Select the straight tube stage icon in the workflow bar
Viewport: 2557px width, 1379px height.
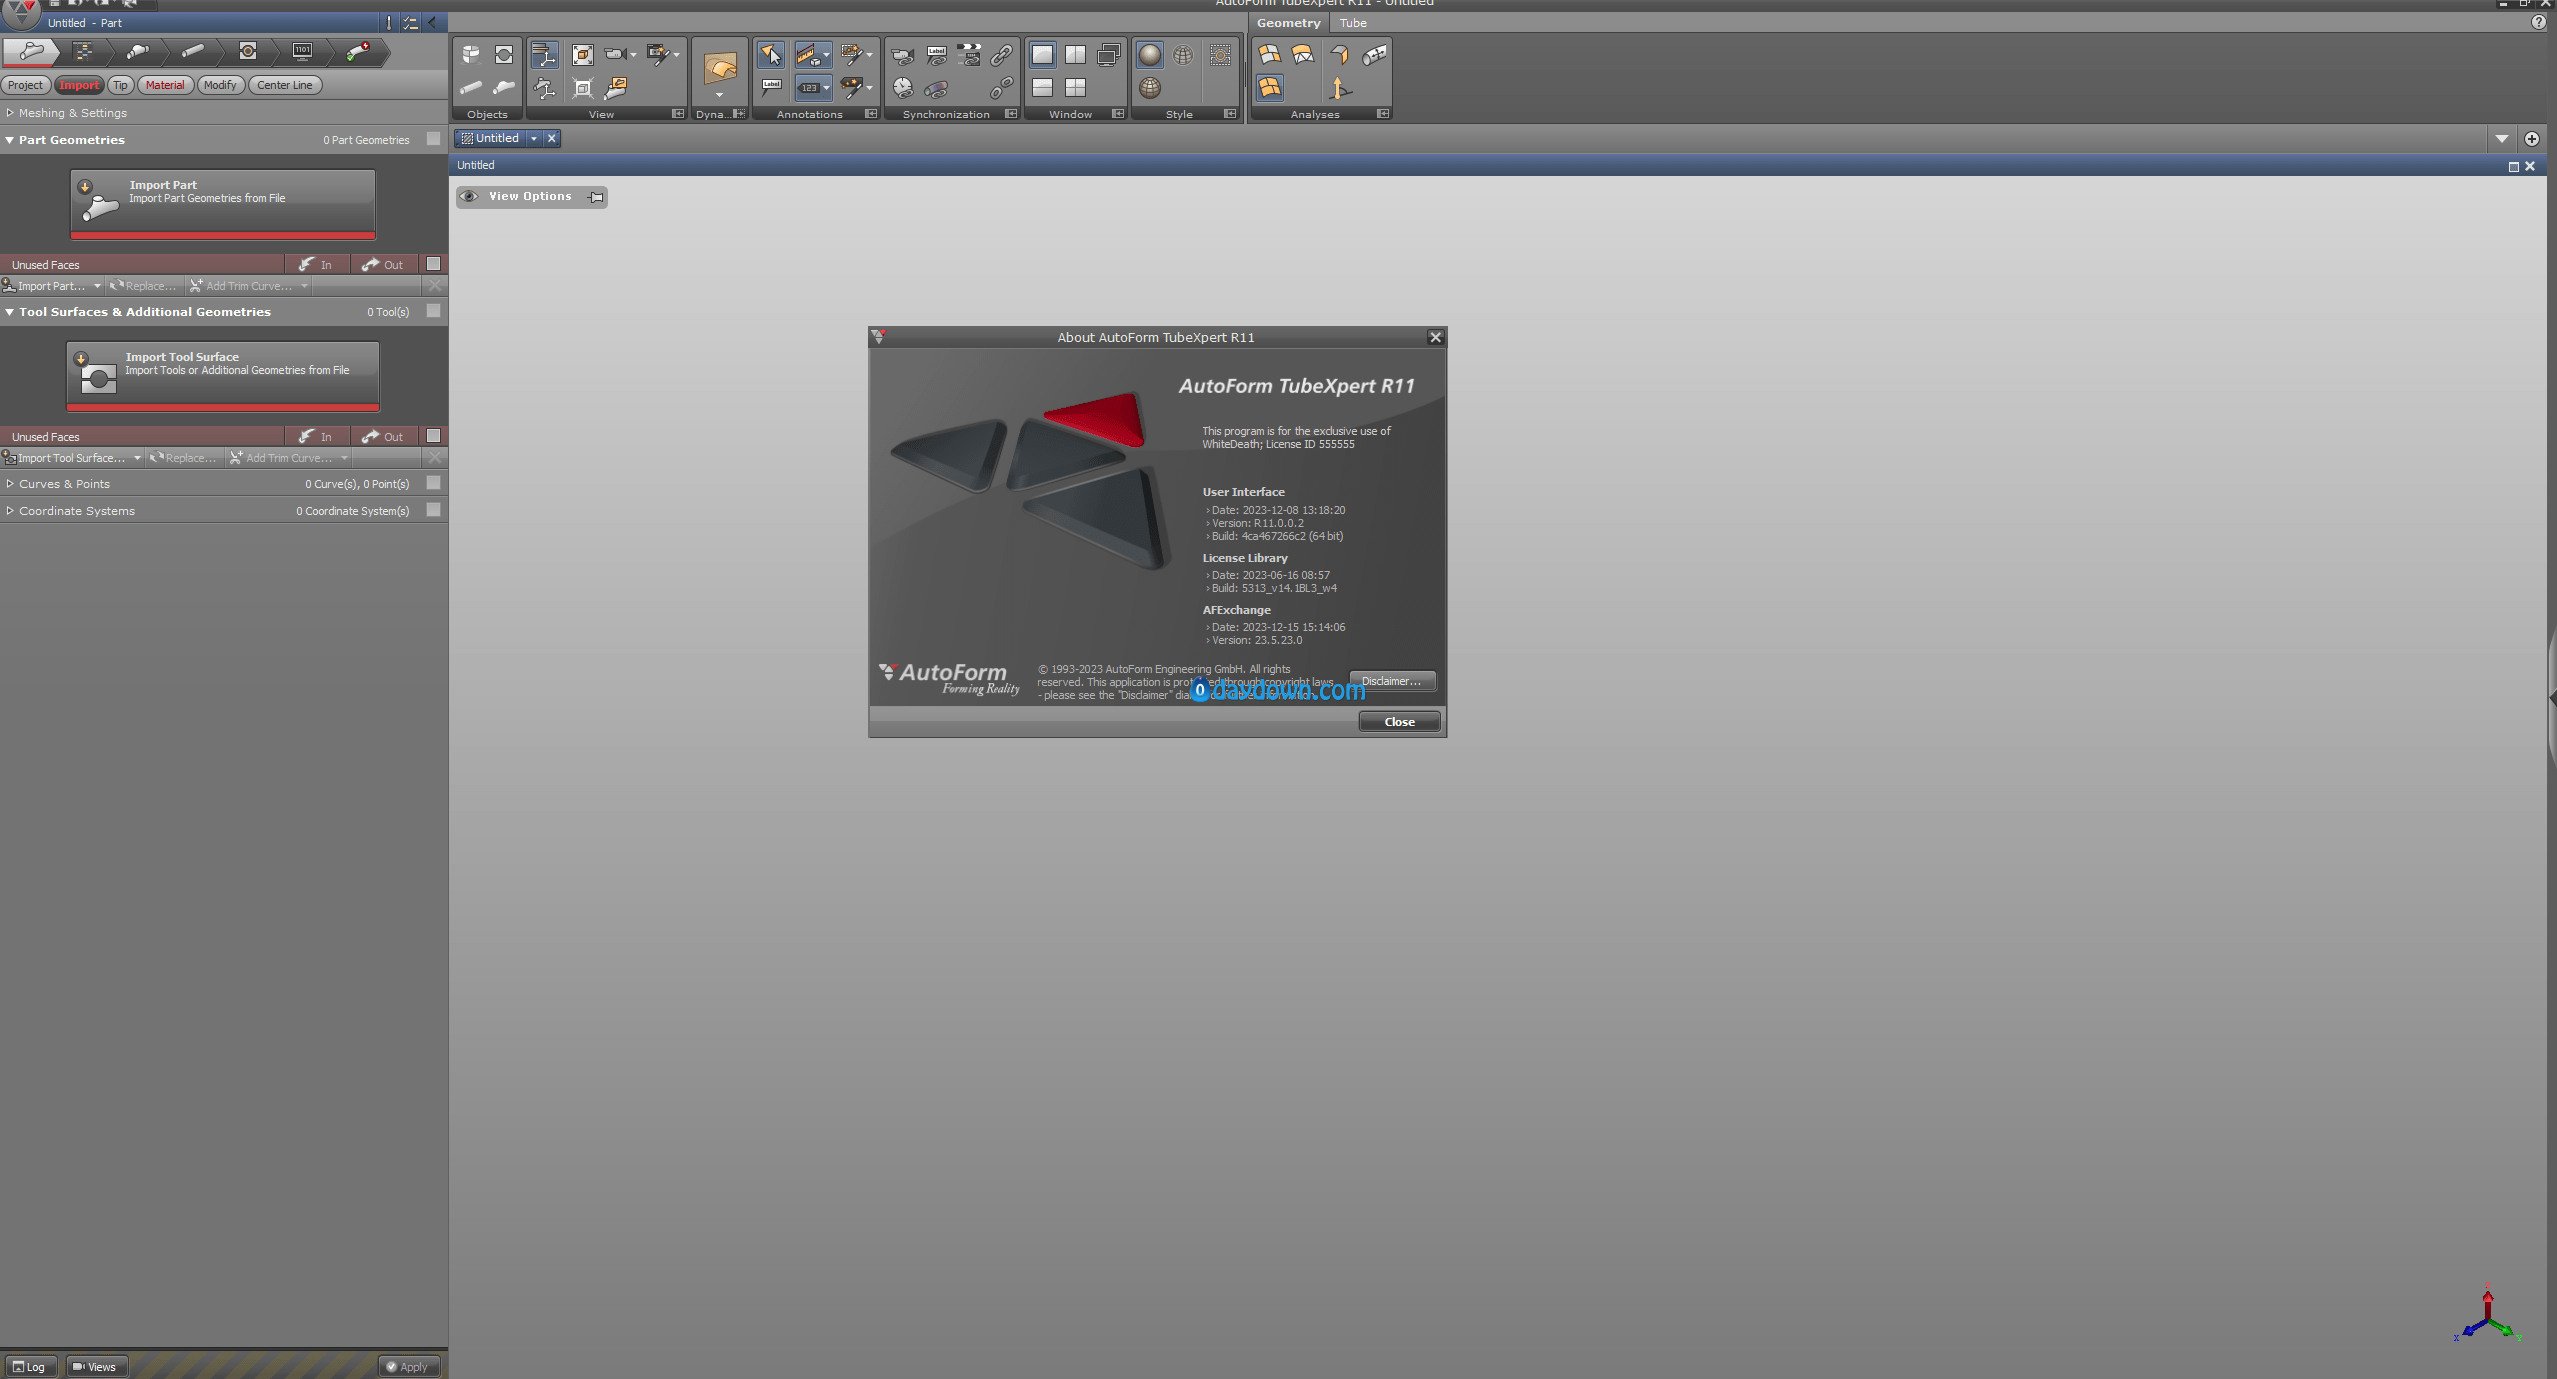[193, 51]
